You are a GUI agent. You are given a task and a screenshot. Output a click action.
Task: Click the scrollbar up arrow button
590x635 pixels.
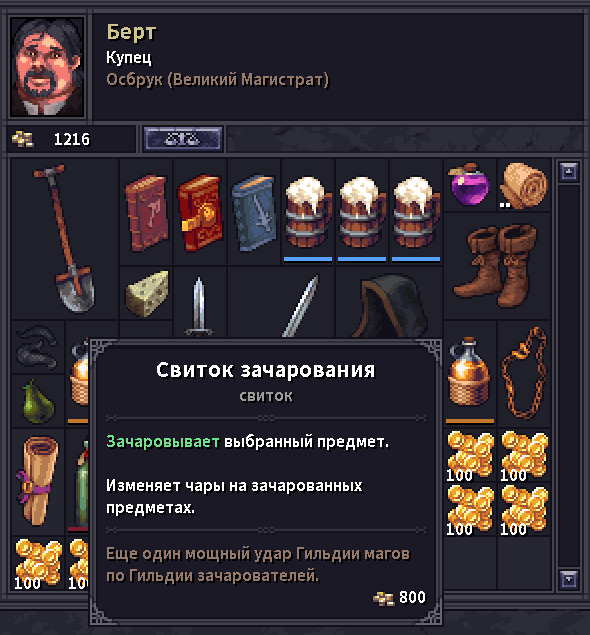pyautogui.click(x=569, y=171)
